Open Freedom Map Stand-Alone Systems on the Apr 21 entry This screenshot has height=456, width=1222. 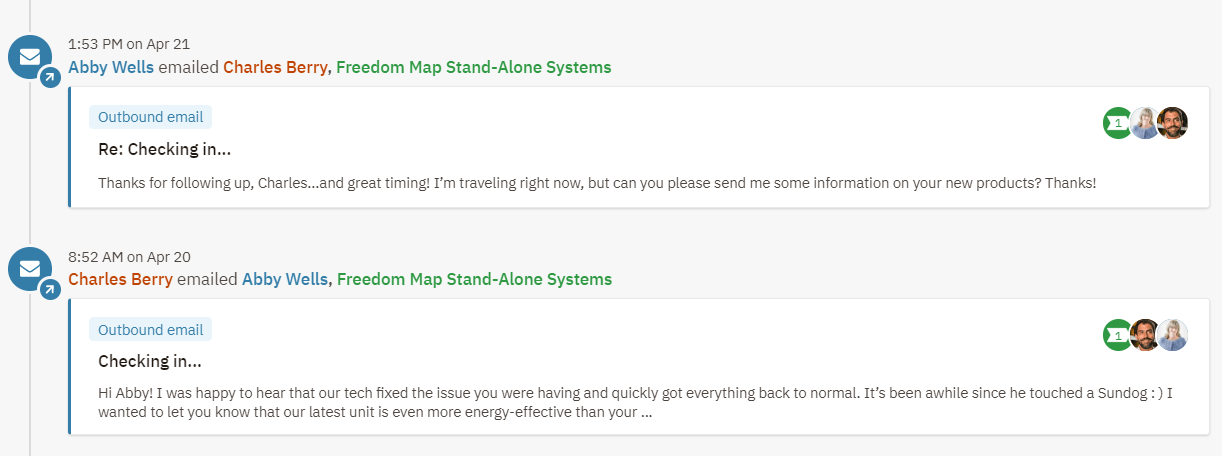point(473,68)
